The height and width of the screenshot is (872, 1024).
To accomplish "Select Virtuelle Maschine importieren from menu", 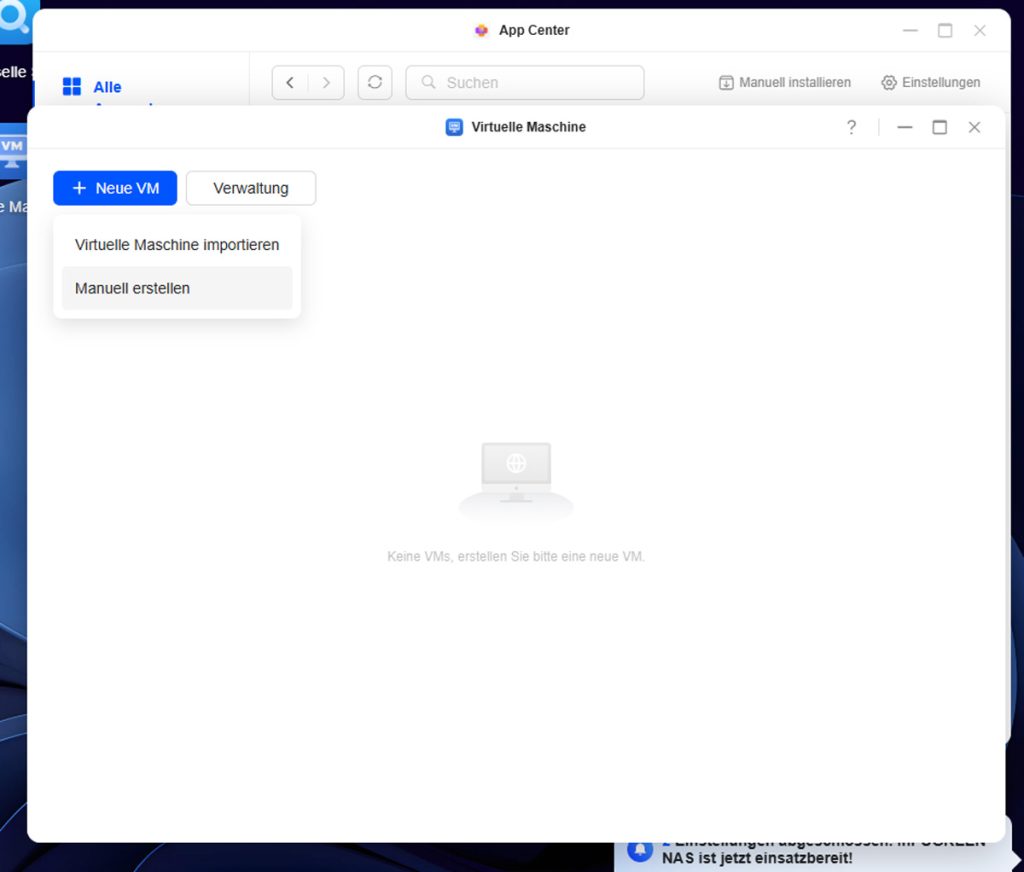I will pos(177,244).
